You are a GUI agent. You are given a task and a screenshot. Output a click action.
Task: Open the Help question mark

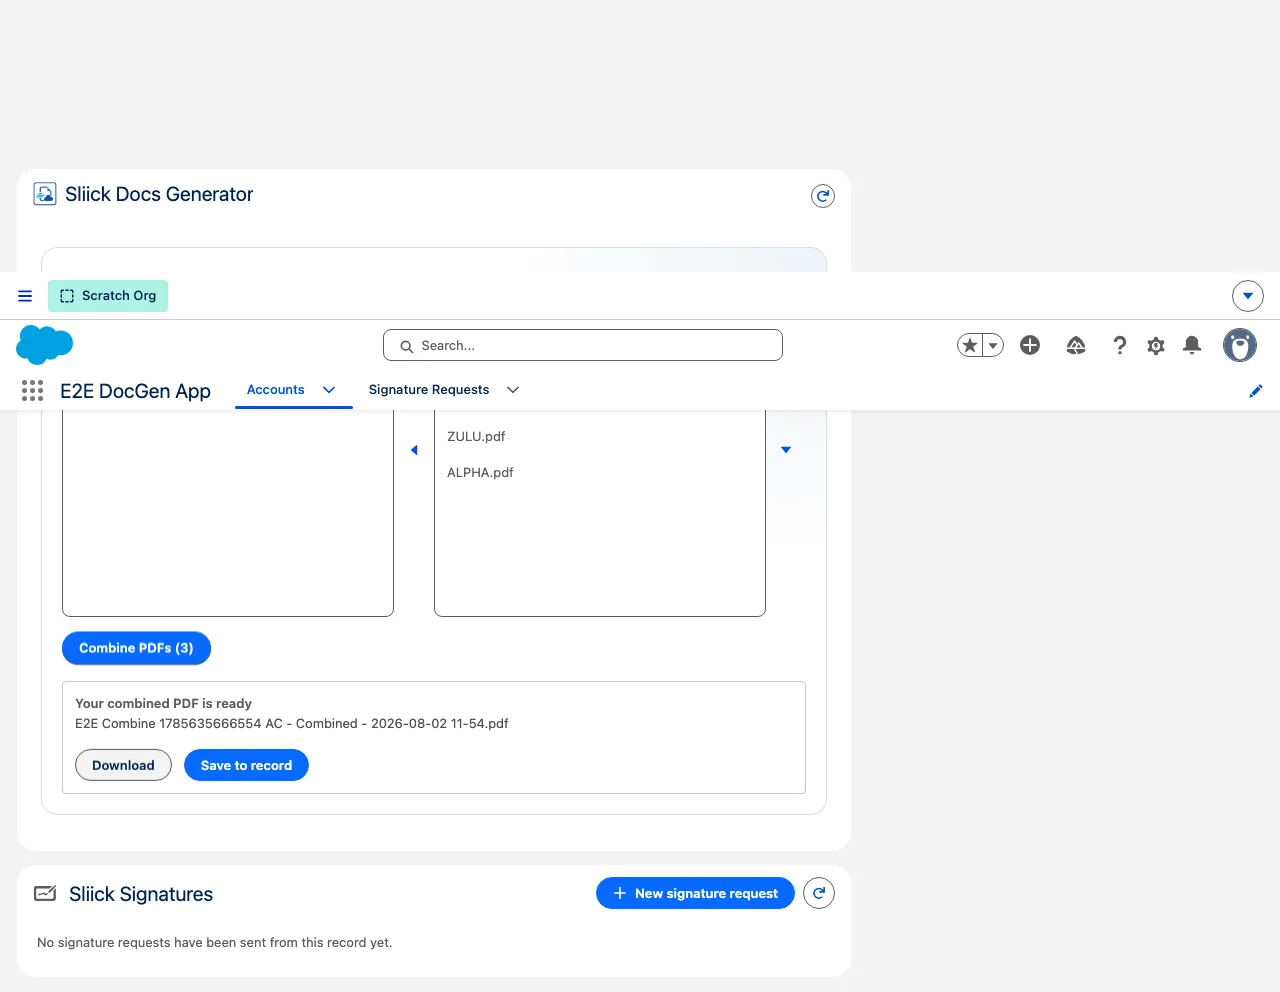click(x=1120, y=345)
